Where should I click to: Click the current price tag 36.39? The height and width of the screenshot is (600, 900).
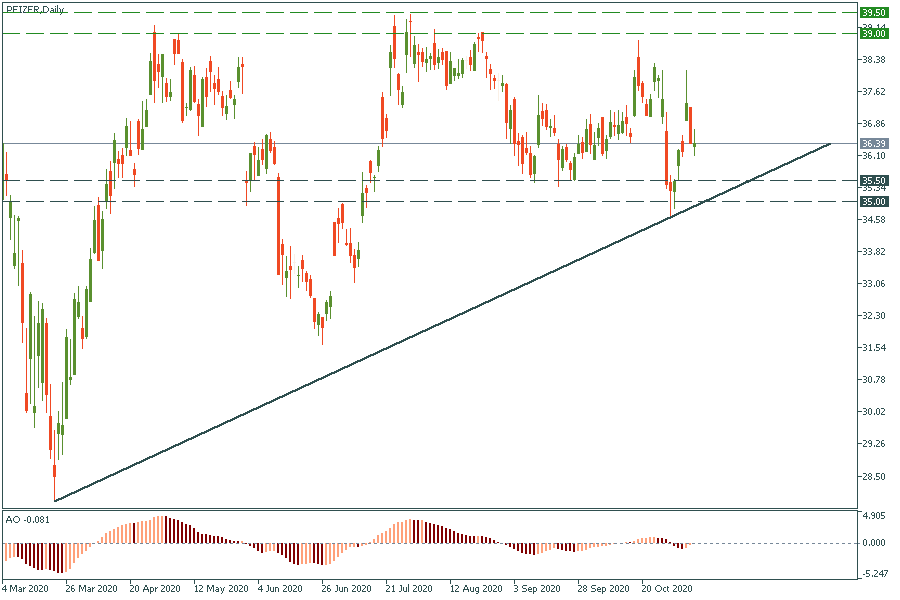tap(874, 144)
